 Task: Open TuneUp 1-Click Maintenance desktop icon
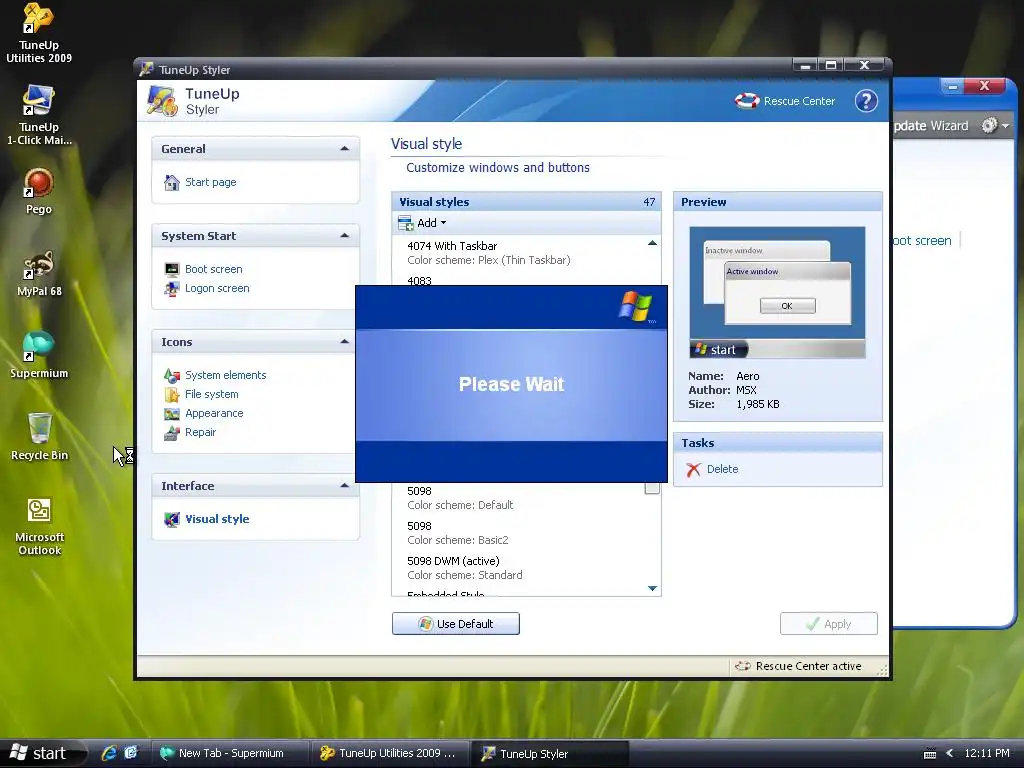tap(39, 115)
